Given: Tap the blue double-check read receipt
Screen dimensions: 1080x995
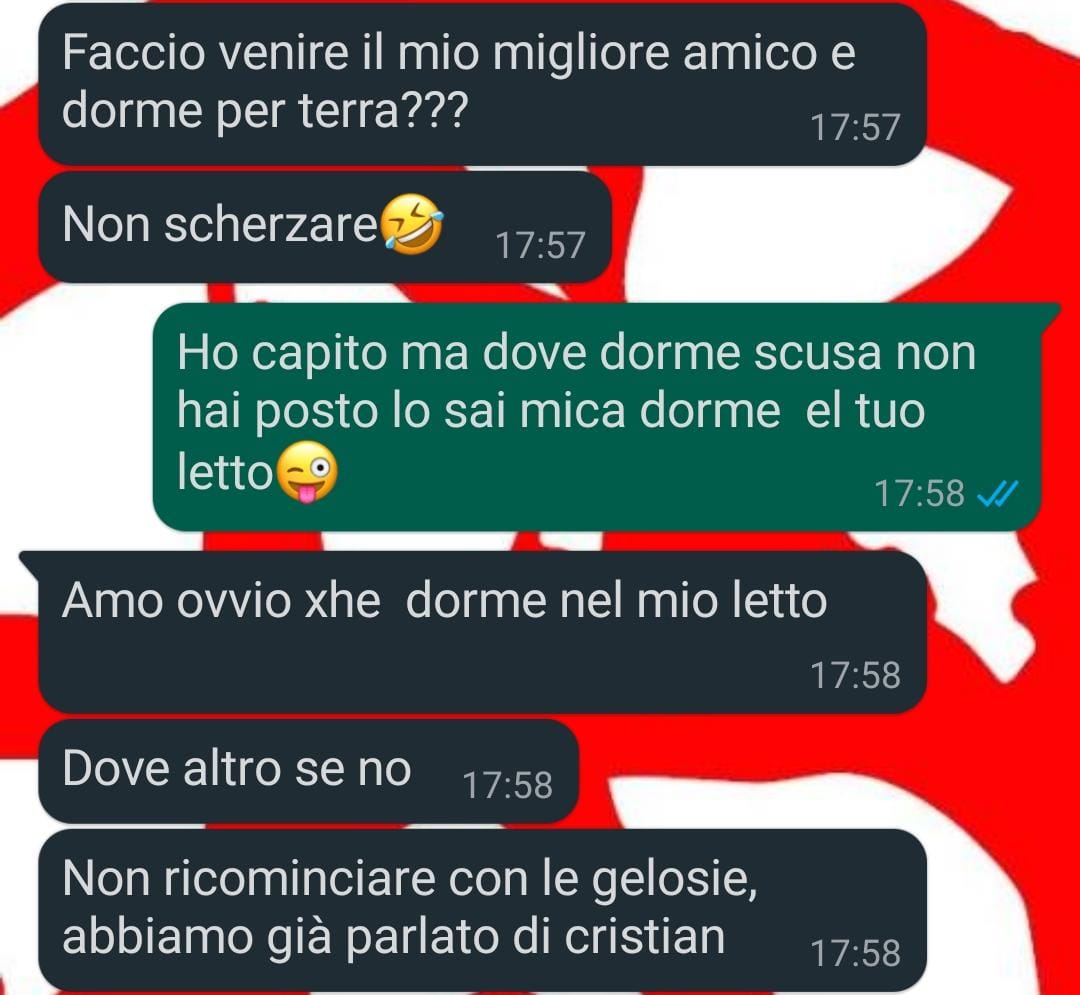Looking at the screenshot, I should click(x=997, y=494).
